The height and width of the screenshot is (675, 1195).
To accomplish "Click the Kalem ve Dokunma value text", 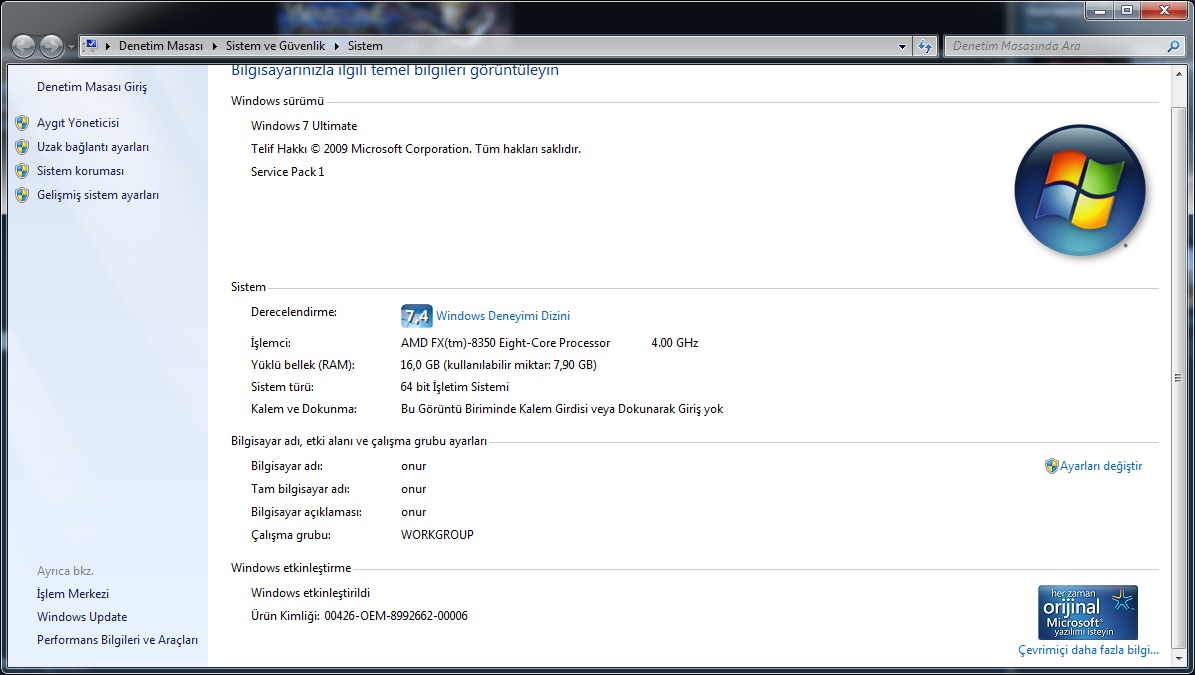I will click(x=562, y=409).
